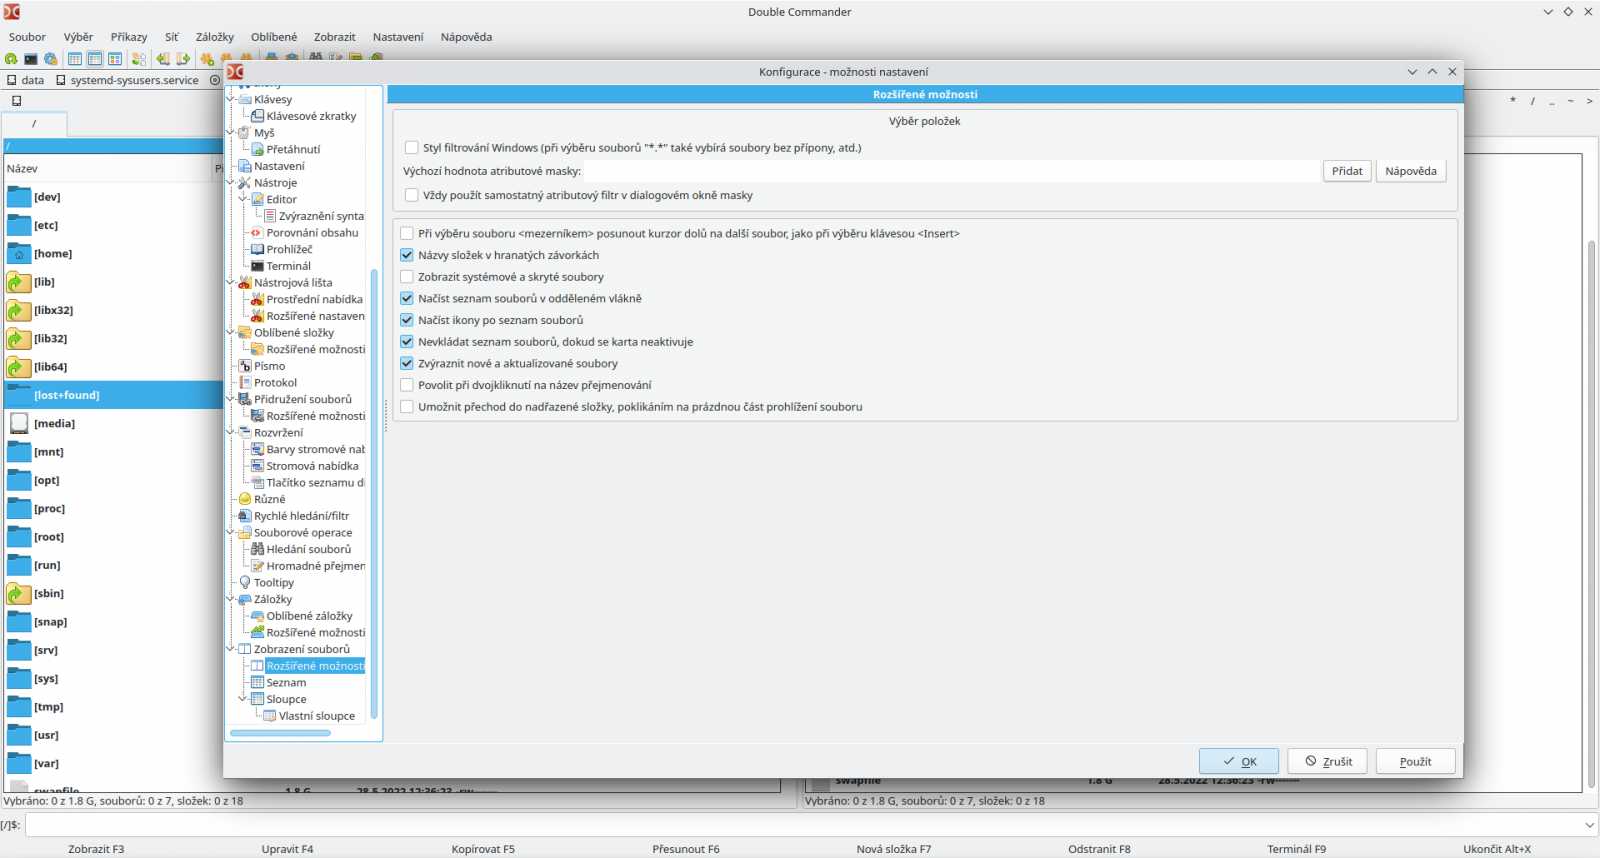Open Terminál settings page in tree
The height and width of the screenshot is (858, 1600).
point(288,266)
